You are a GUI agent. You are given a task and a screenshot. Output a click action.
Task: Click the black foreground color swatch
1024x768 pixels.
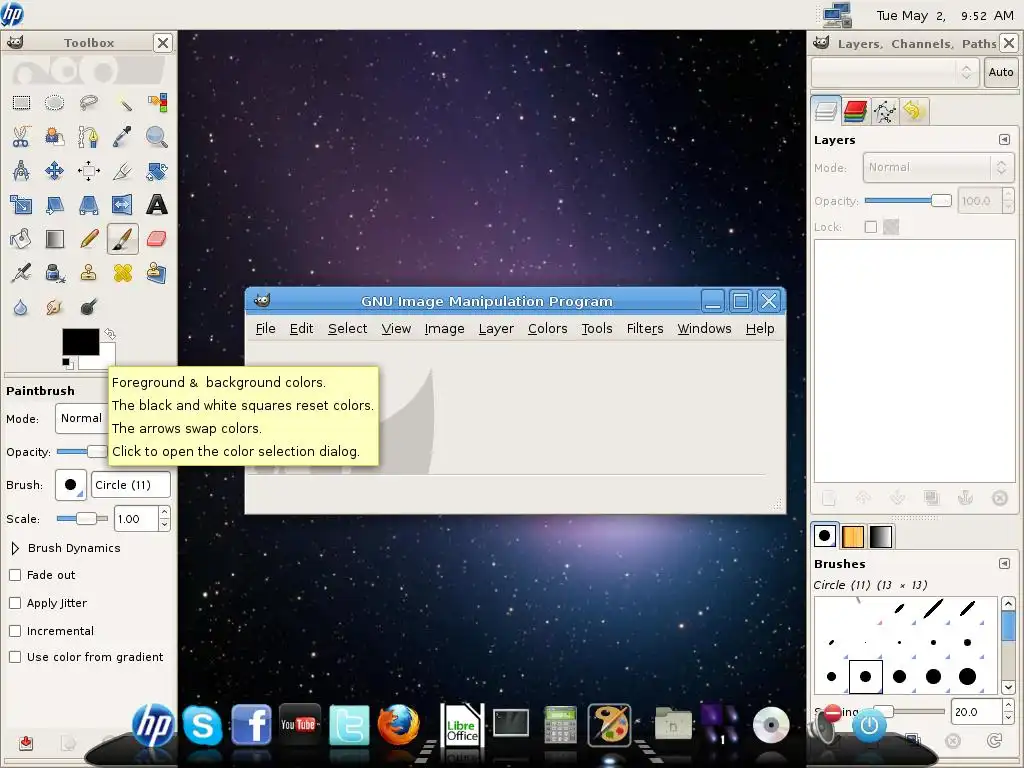click(80, 341)
